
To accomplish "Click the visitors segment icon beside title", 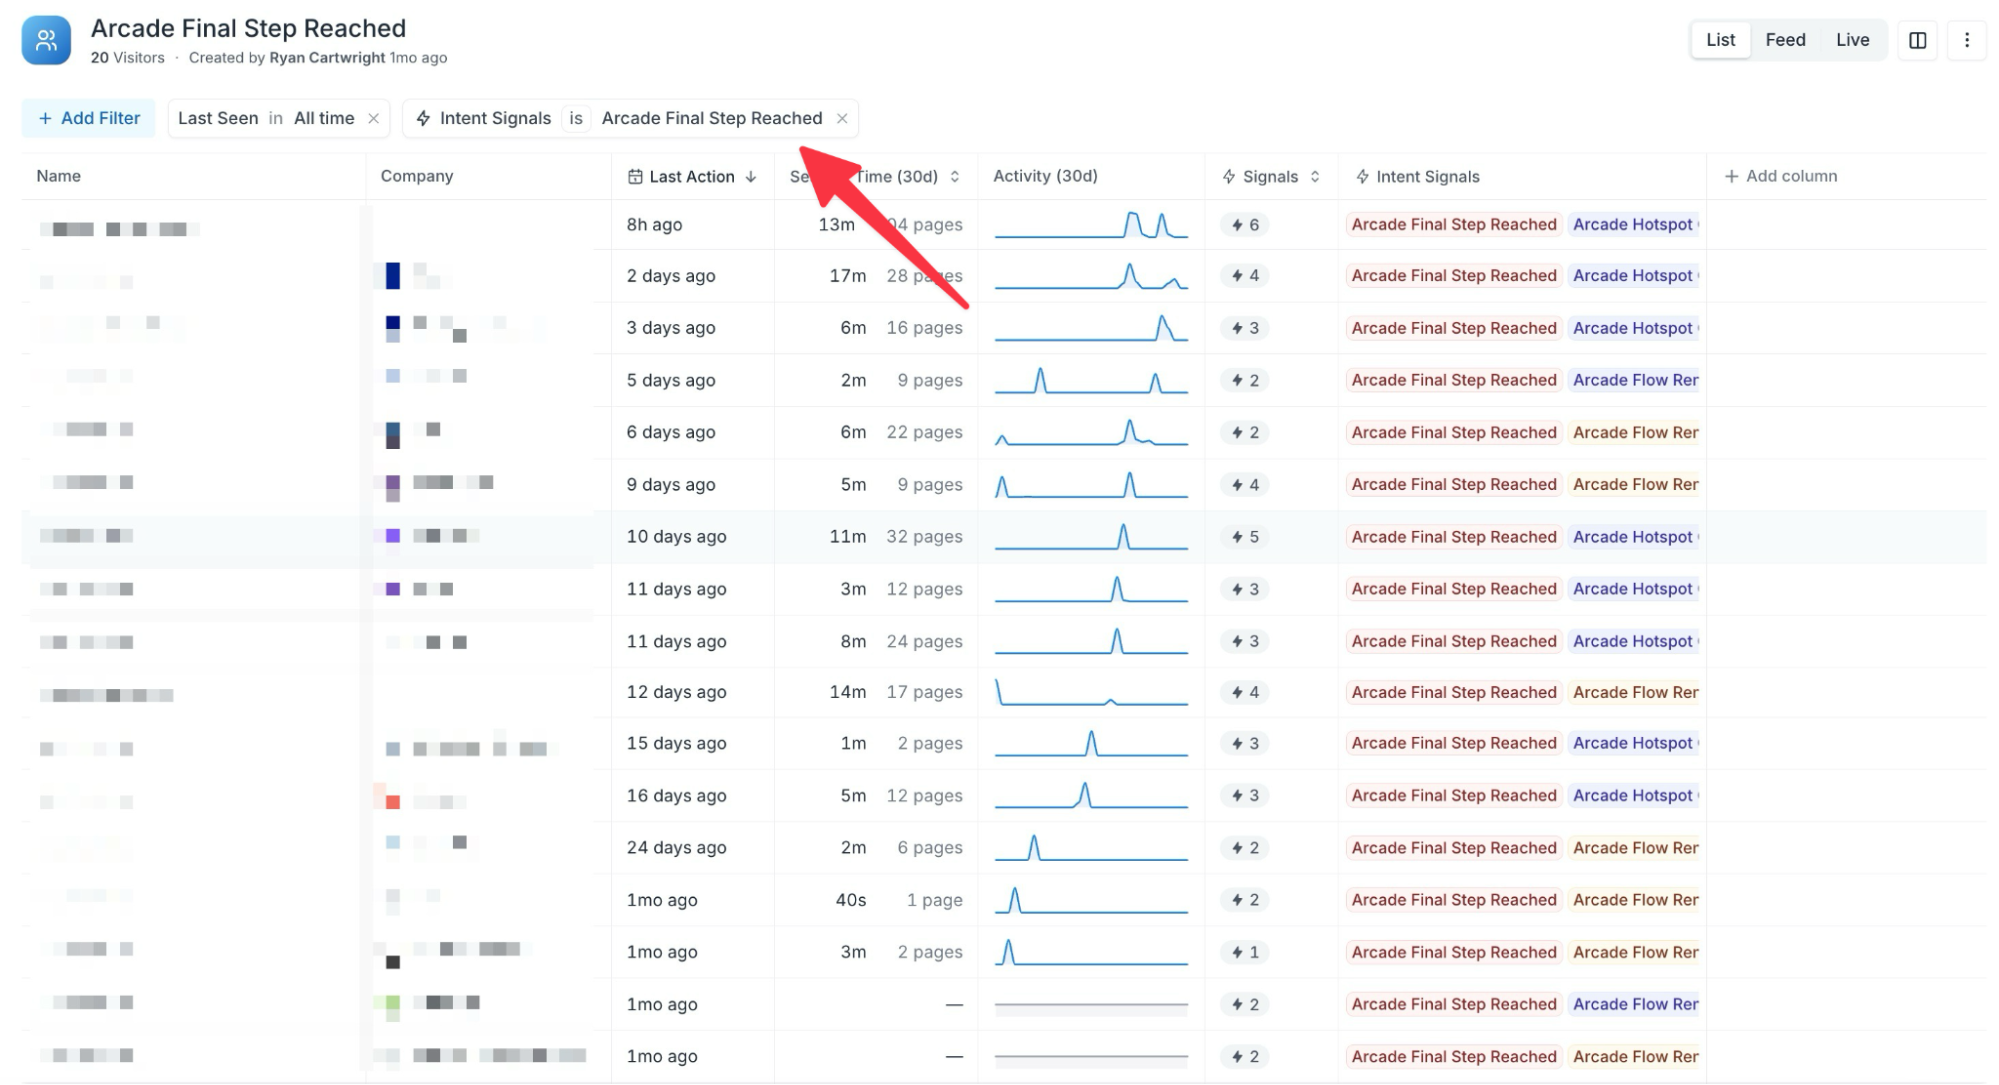I will coord(46,41).
